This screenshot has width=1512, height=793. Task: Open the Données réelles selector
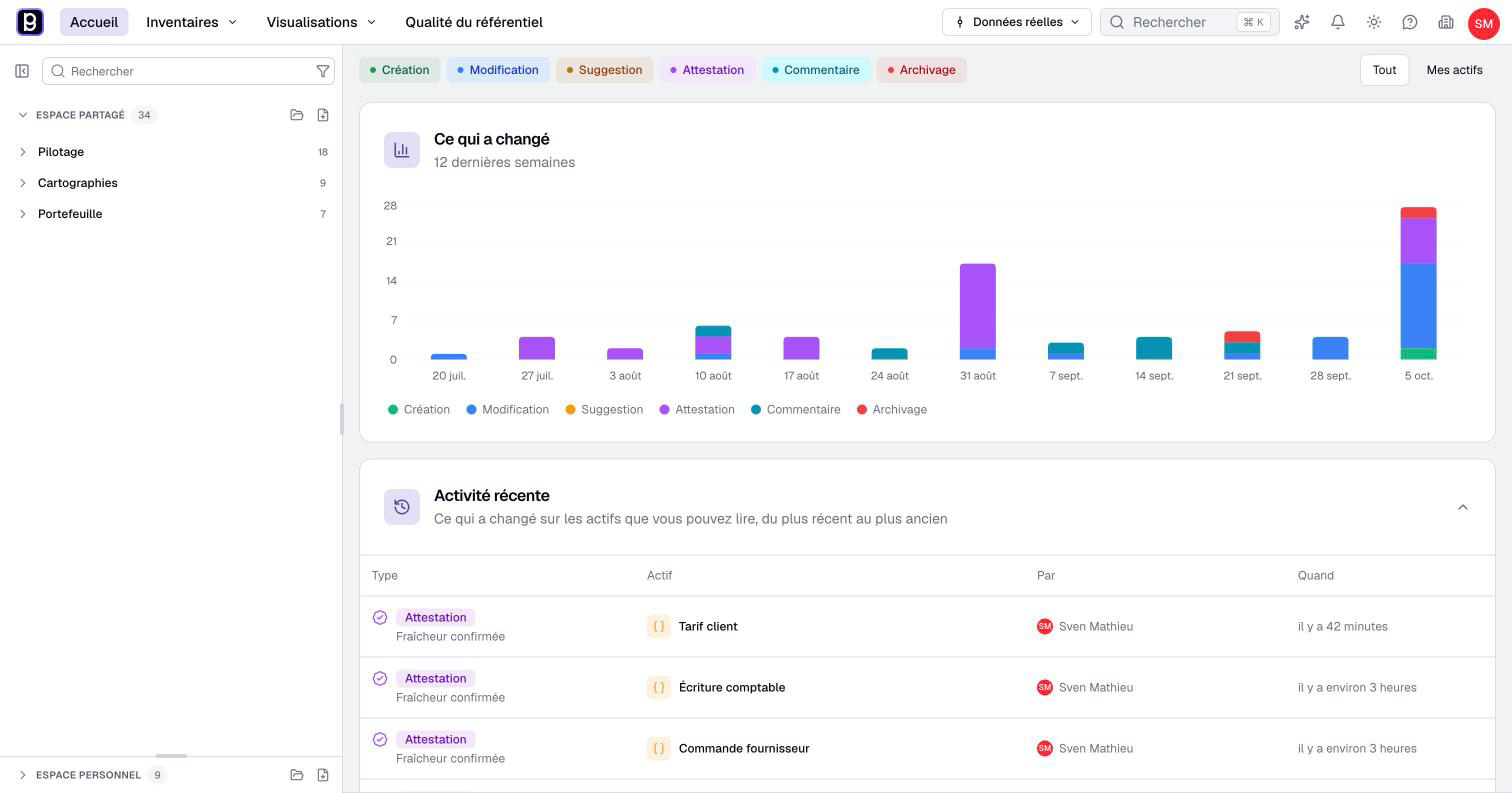tap(1017, 22)
